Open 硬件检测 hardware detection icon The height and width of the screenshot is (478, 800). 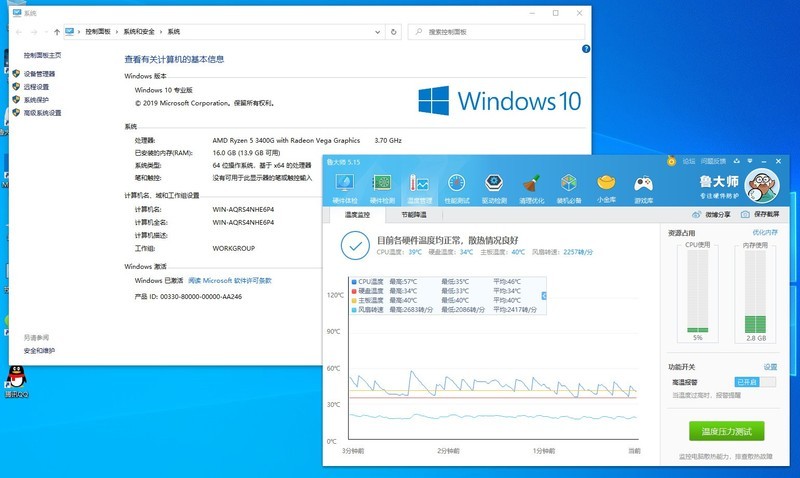[x=382, y=188]
